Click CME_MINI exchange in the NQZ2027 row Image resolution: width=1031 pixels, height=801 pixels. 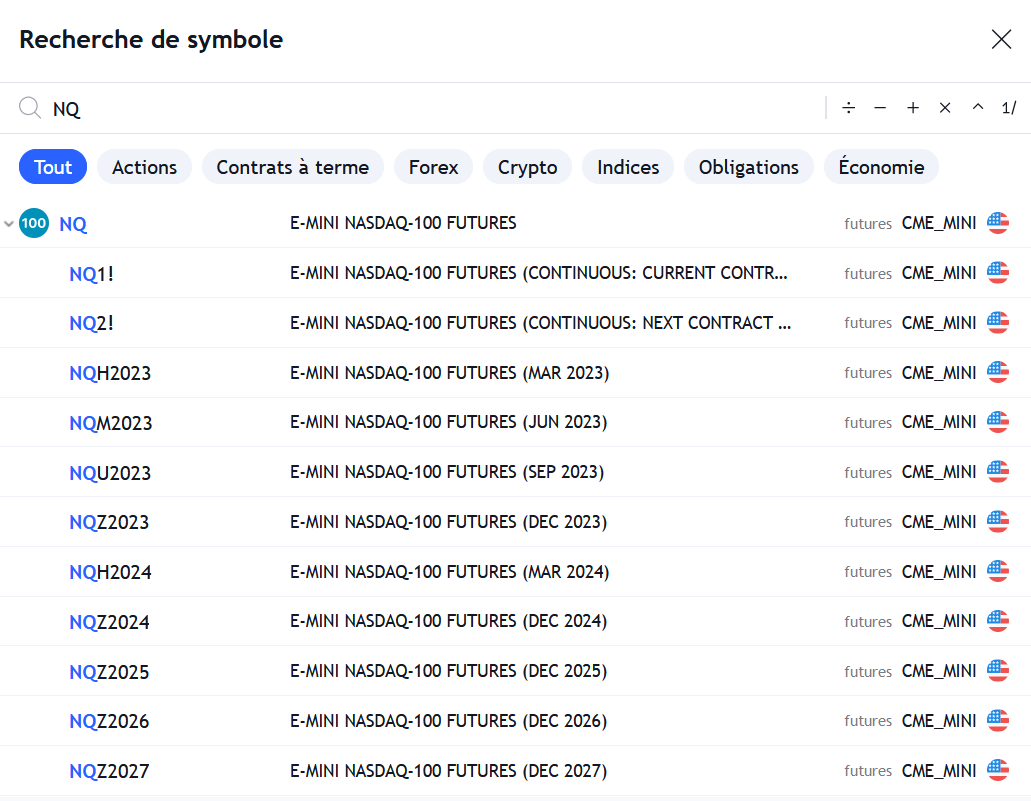(x=939, y=771)
